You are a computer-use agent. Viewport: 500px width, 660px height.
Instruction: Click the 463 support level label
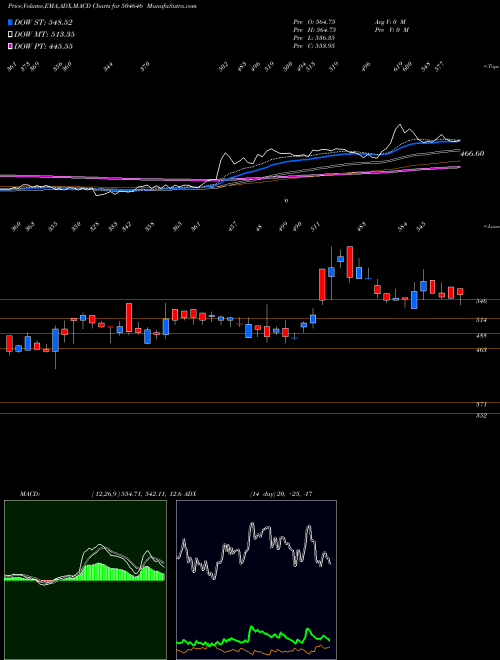tap(481, 349)
